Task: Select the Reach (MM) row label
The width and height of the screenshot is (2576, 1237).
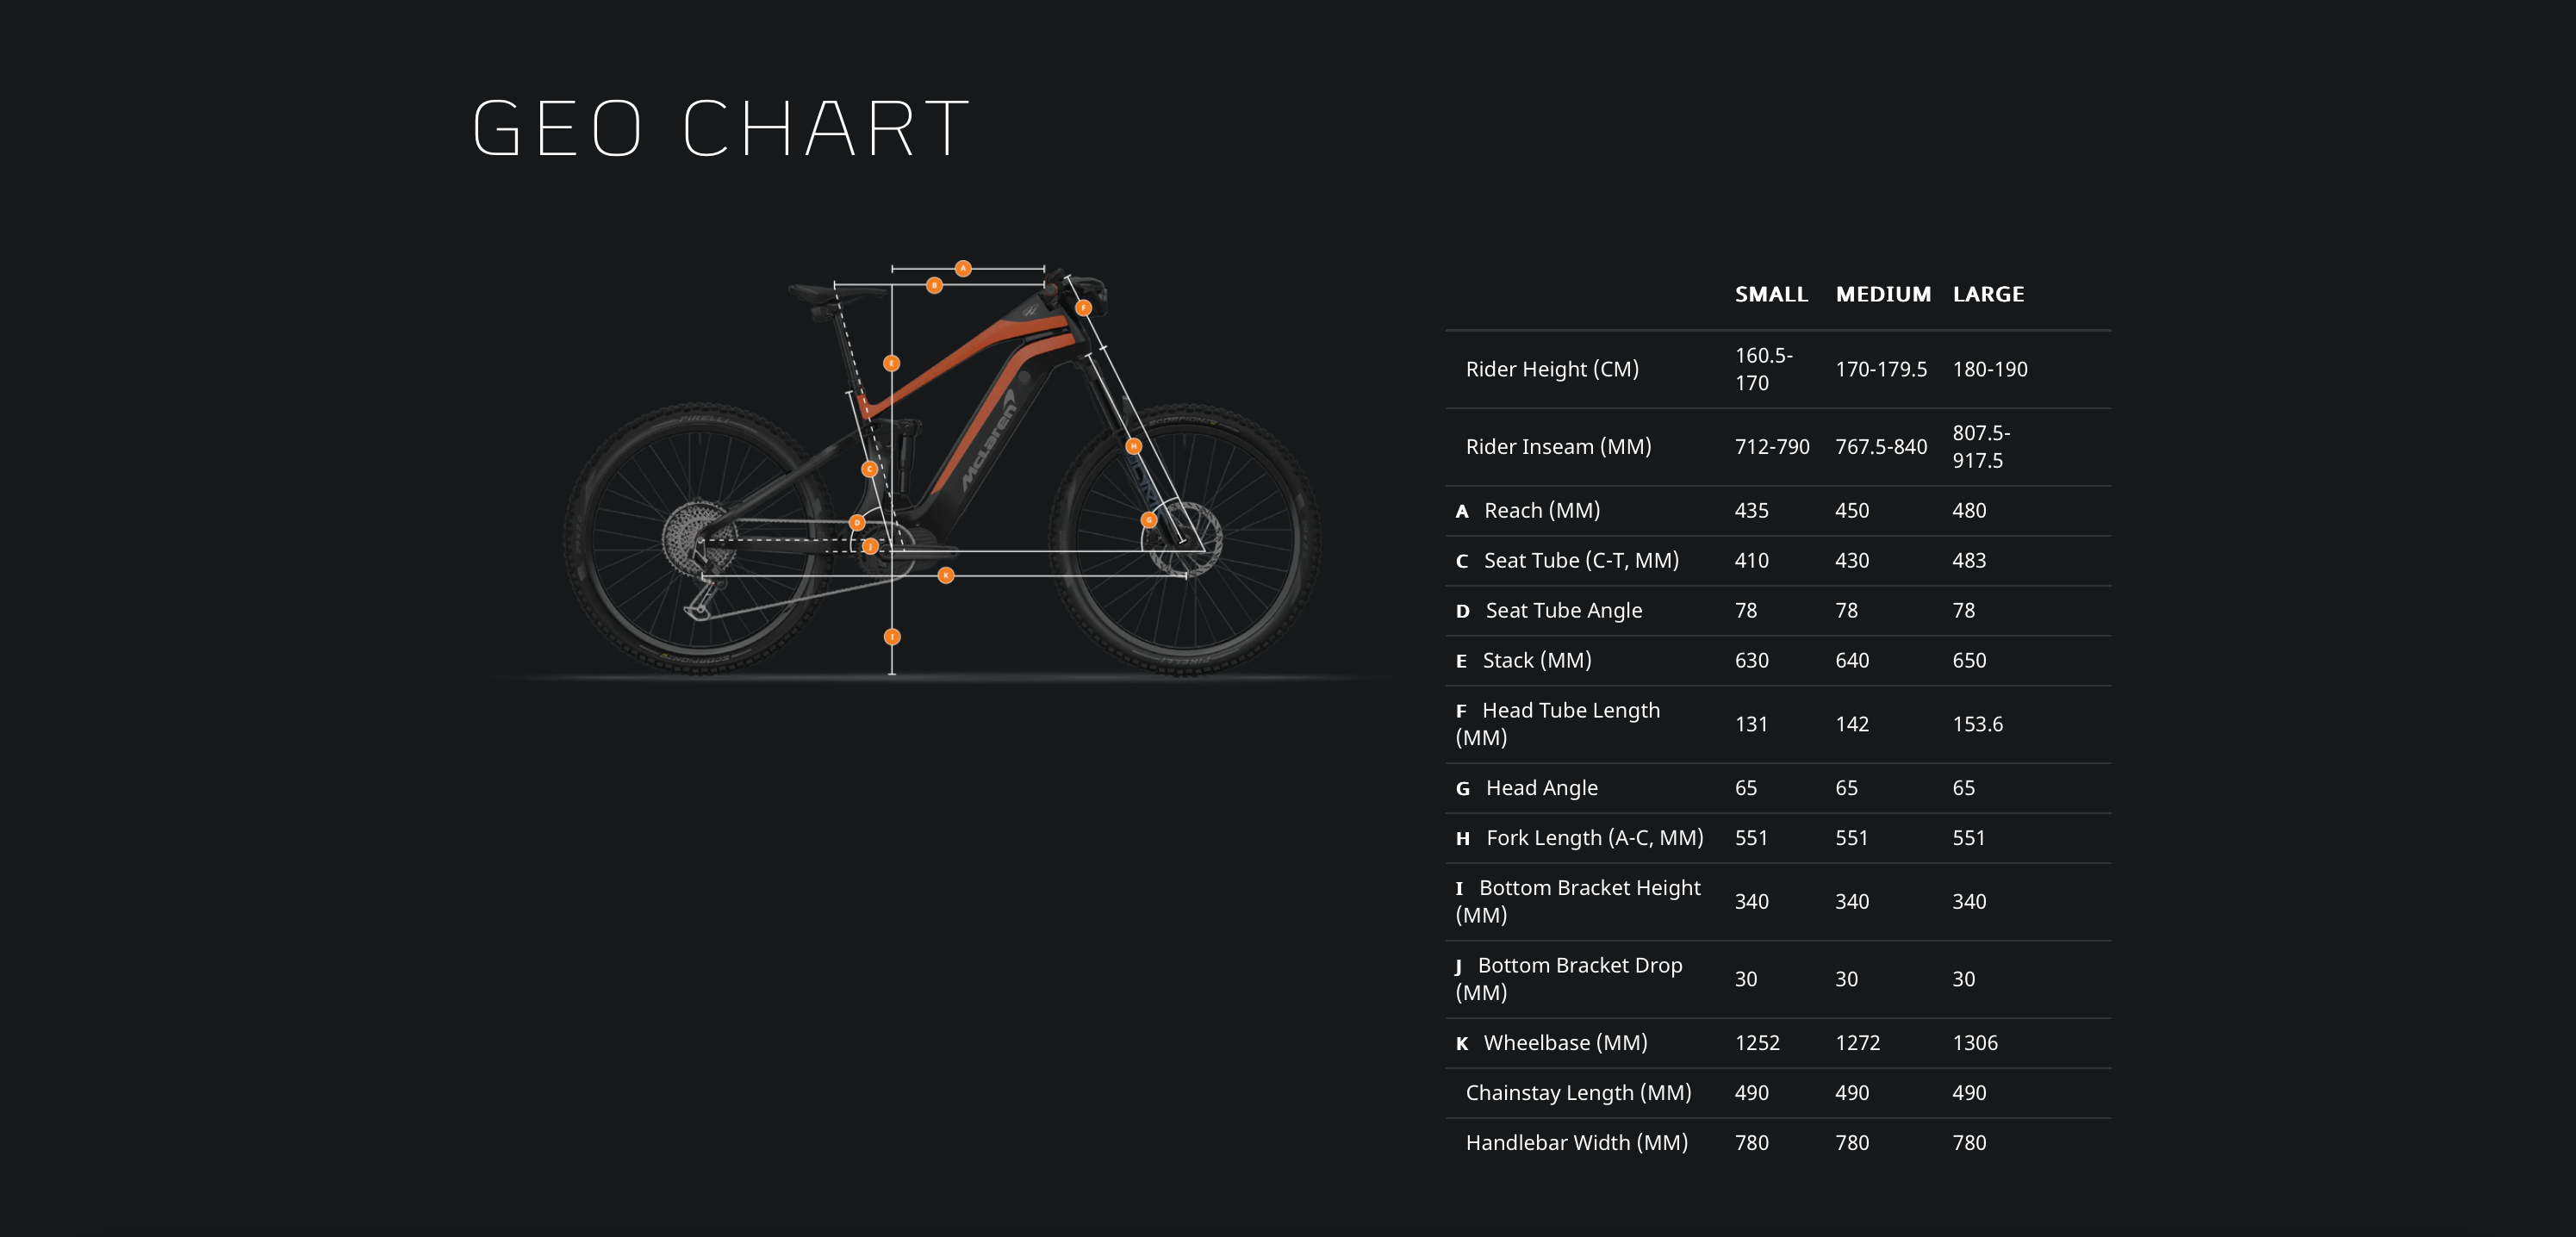Action: coord(1542,510)
